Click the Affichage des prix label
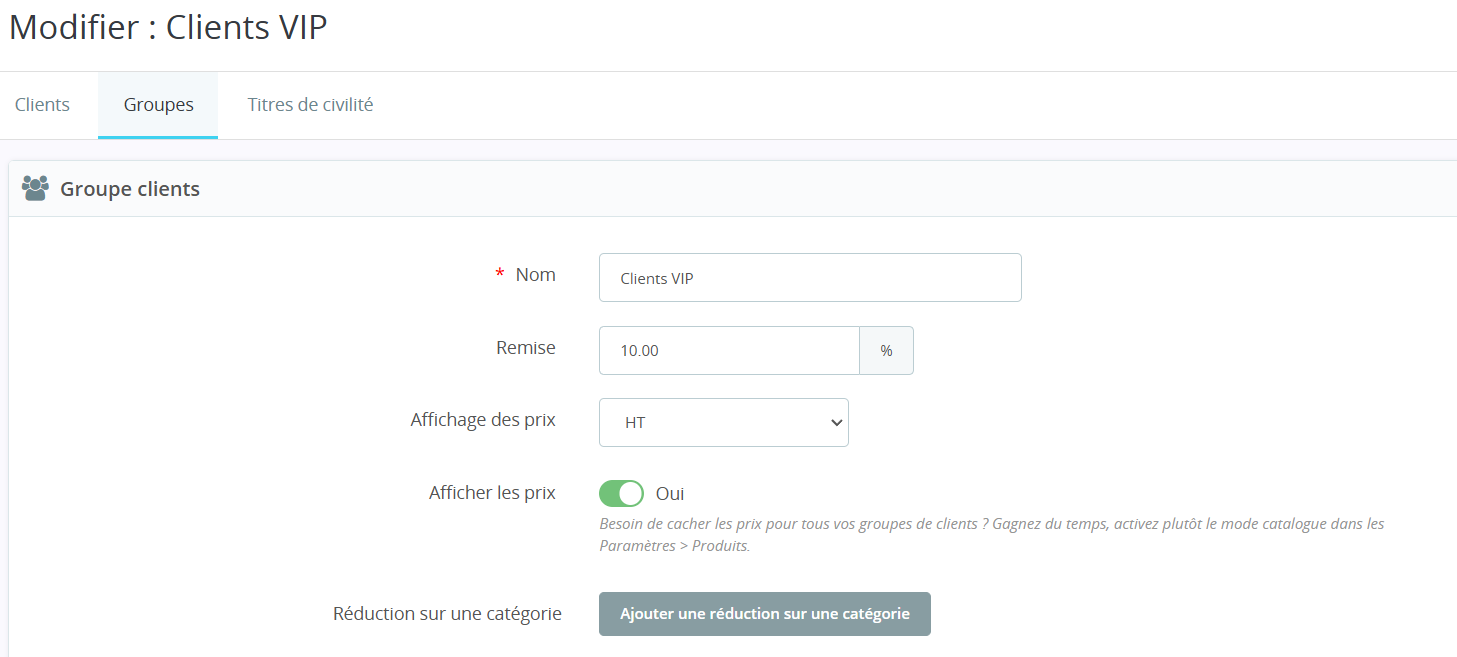The image size is (1457, 657). pos(483,420)
